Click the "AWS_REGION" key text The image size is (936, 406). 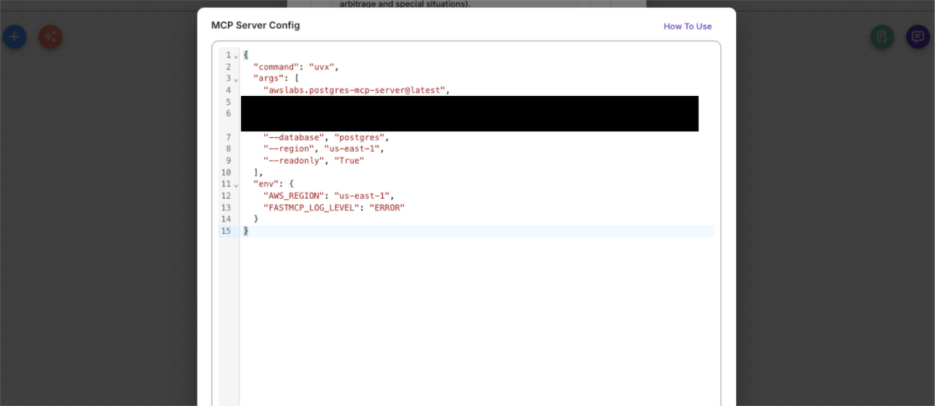(x=294, y=196)
